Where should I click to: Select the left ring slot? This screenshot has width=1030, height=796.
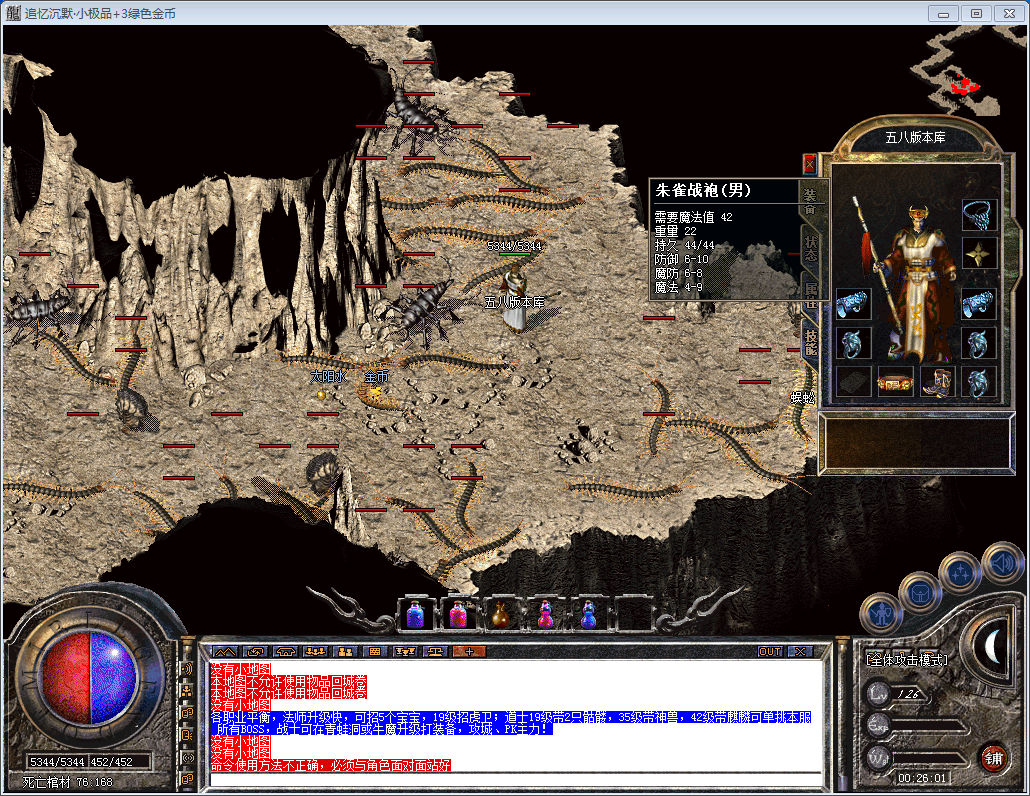853,343
